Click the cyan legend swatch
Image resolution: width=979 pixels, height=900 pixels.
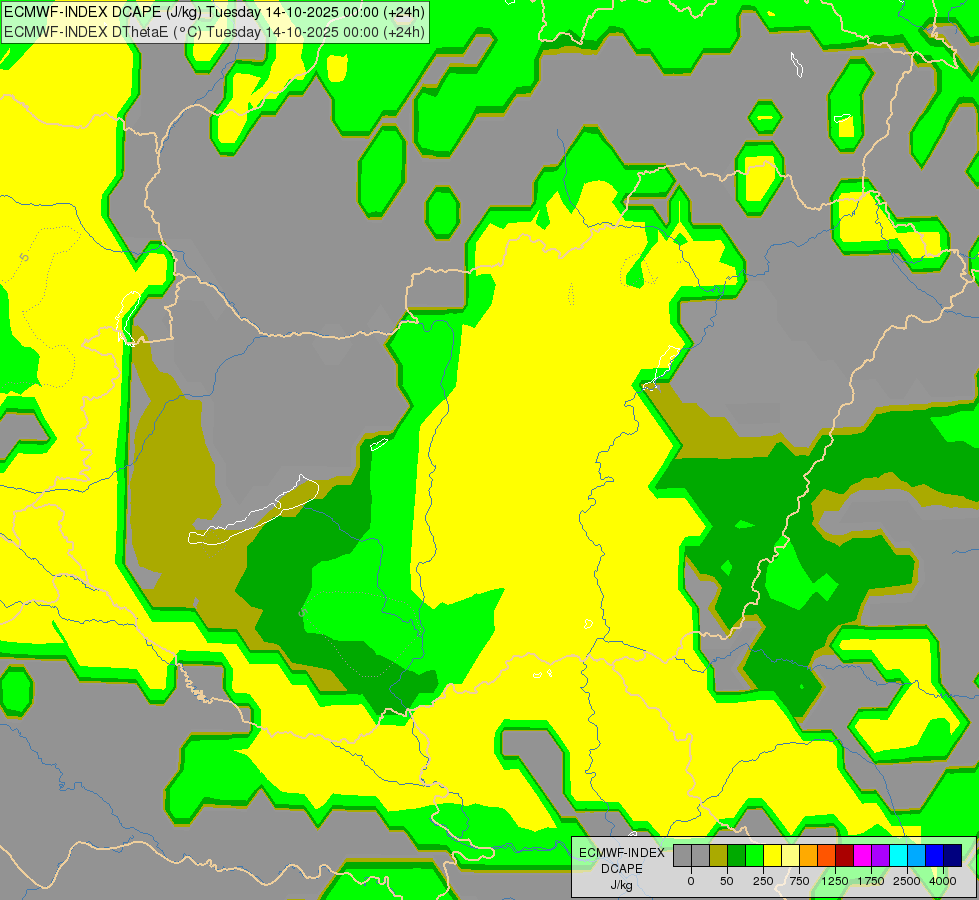tap(898, 856)
